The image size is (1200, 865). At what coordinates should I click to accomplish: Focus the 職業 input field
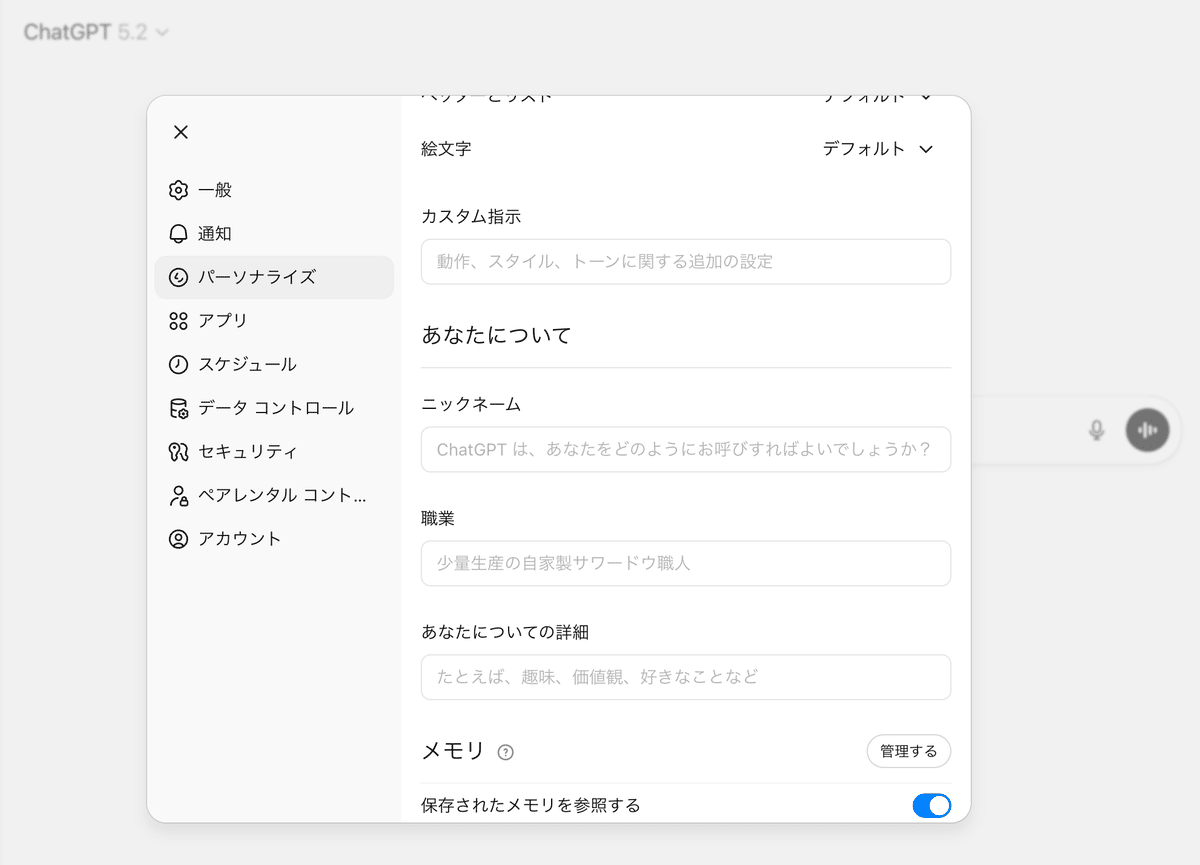pos(686,563)
